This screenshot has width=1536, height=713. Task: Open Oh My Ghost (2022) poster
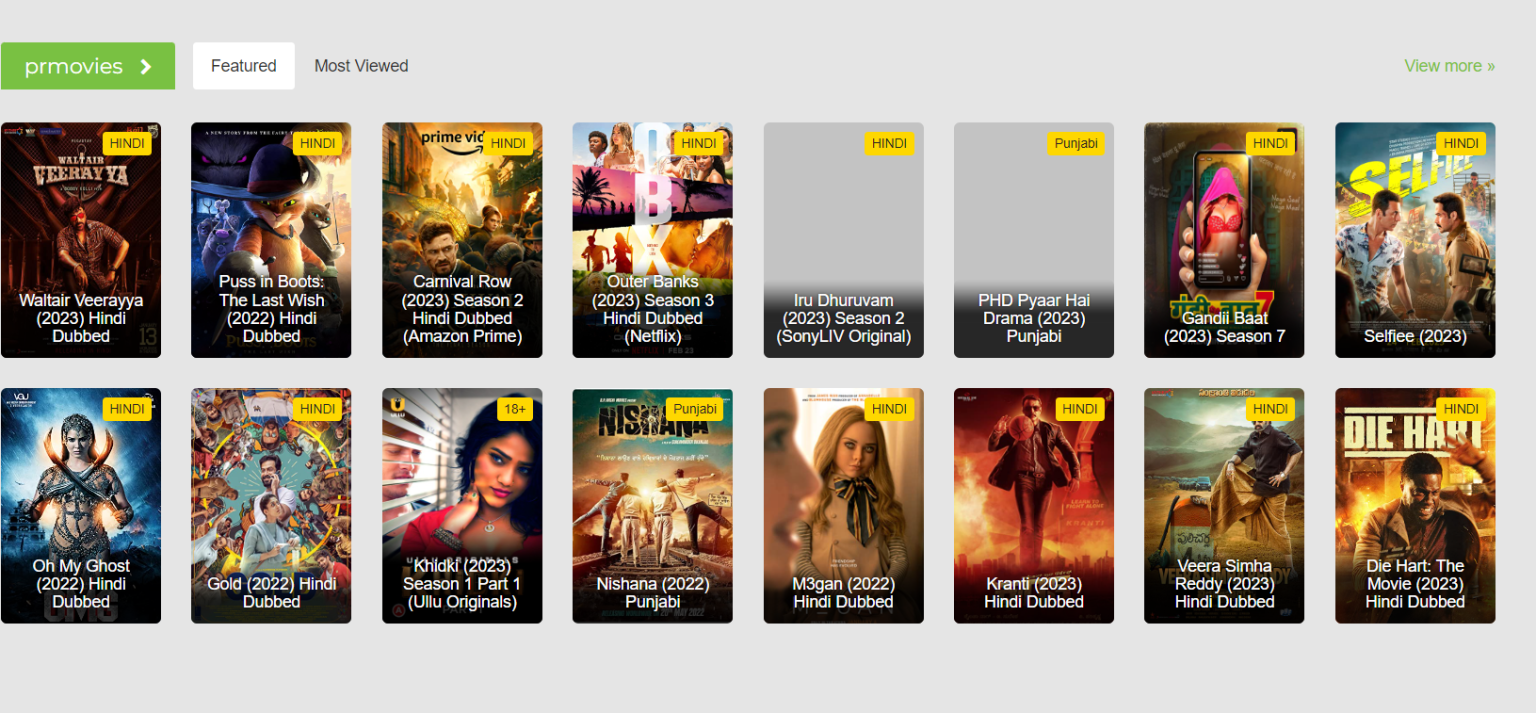(x=81, y=506)
